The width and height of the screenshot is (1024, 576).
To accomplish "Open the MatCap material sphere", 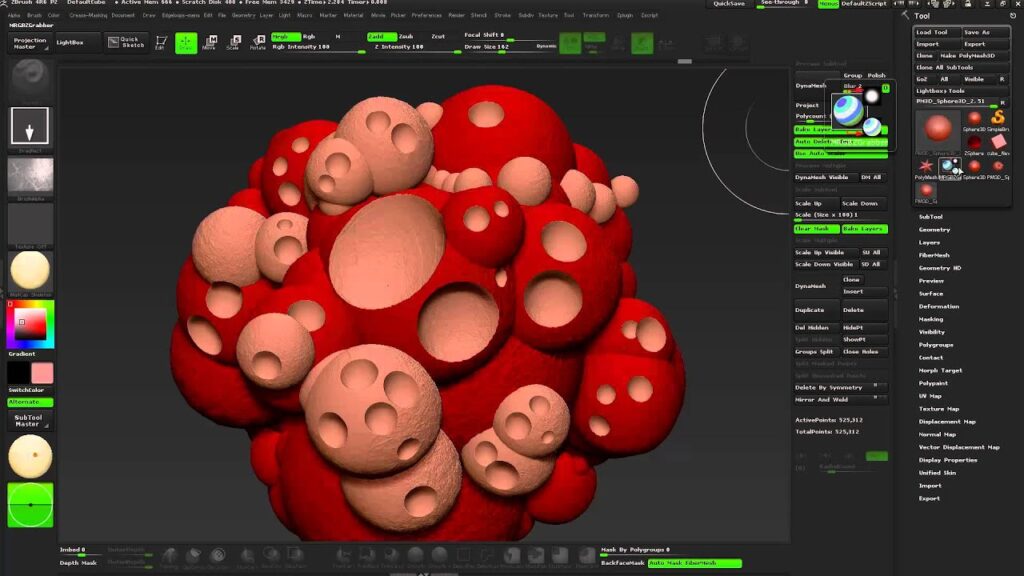I will pos(30,270).
